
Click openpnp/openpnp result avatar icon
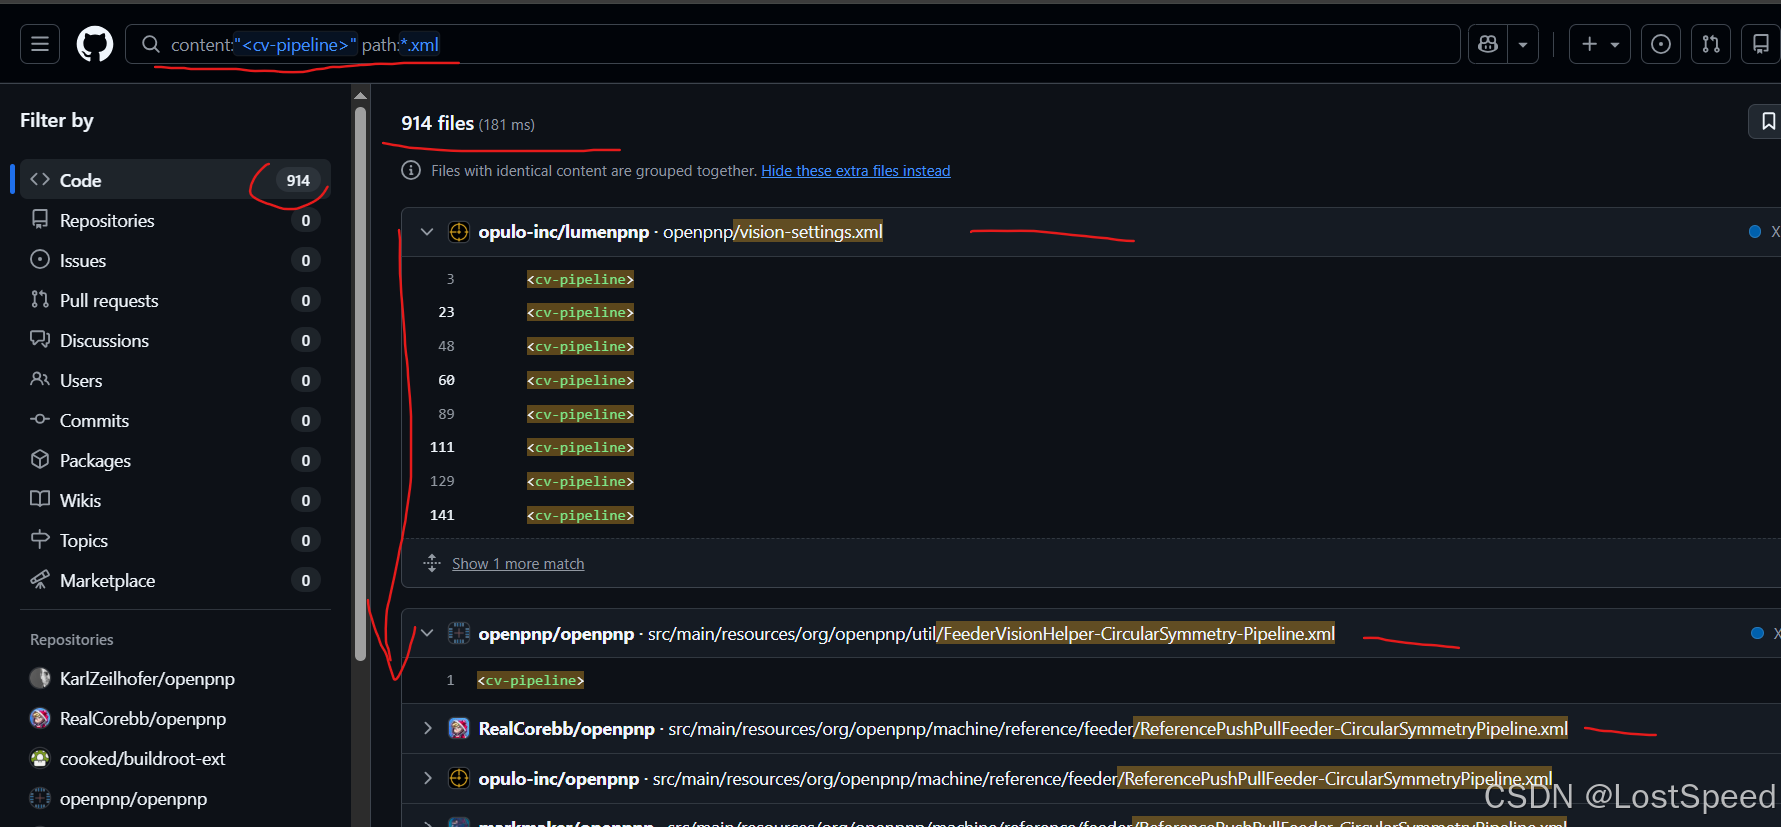point(459,633)
